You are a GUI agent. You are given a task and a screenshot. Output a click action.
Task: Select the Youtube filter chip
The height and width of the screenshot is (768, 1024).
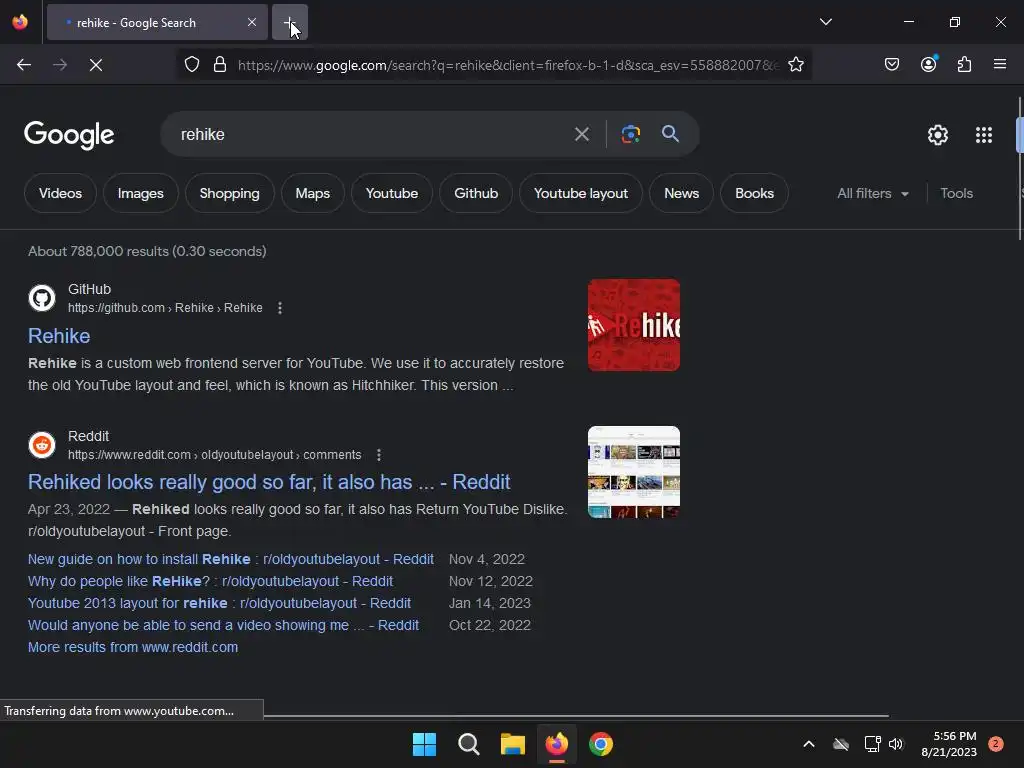(392, 193)
